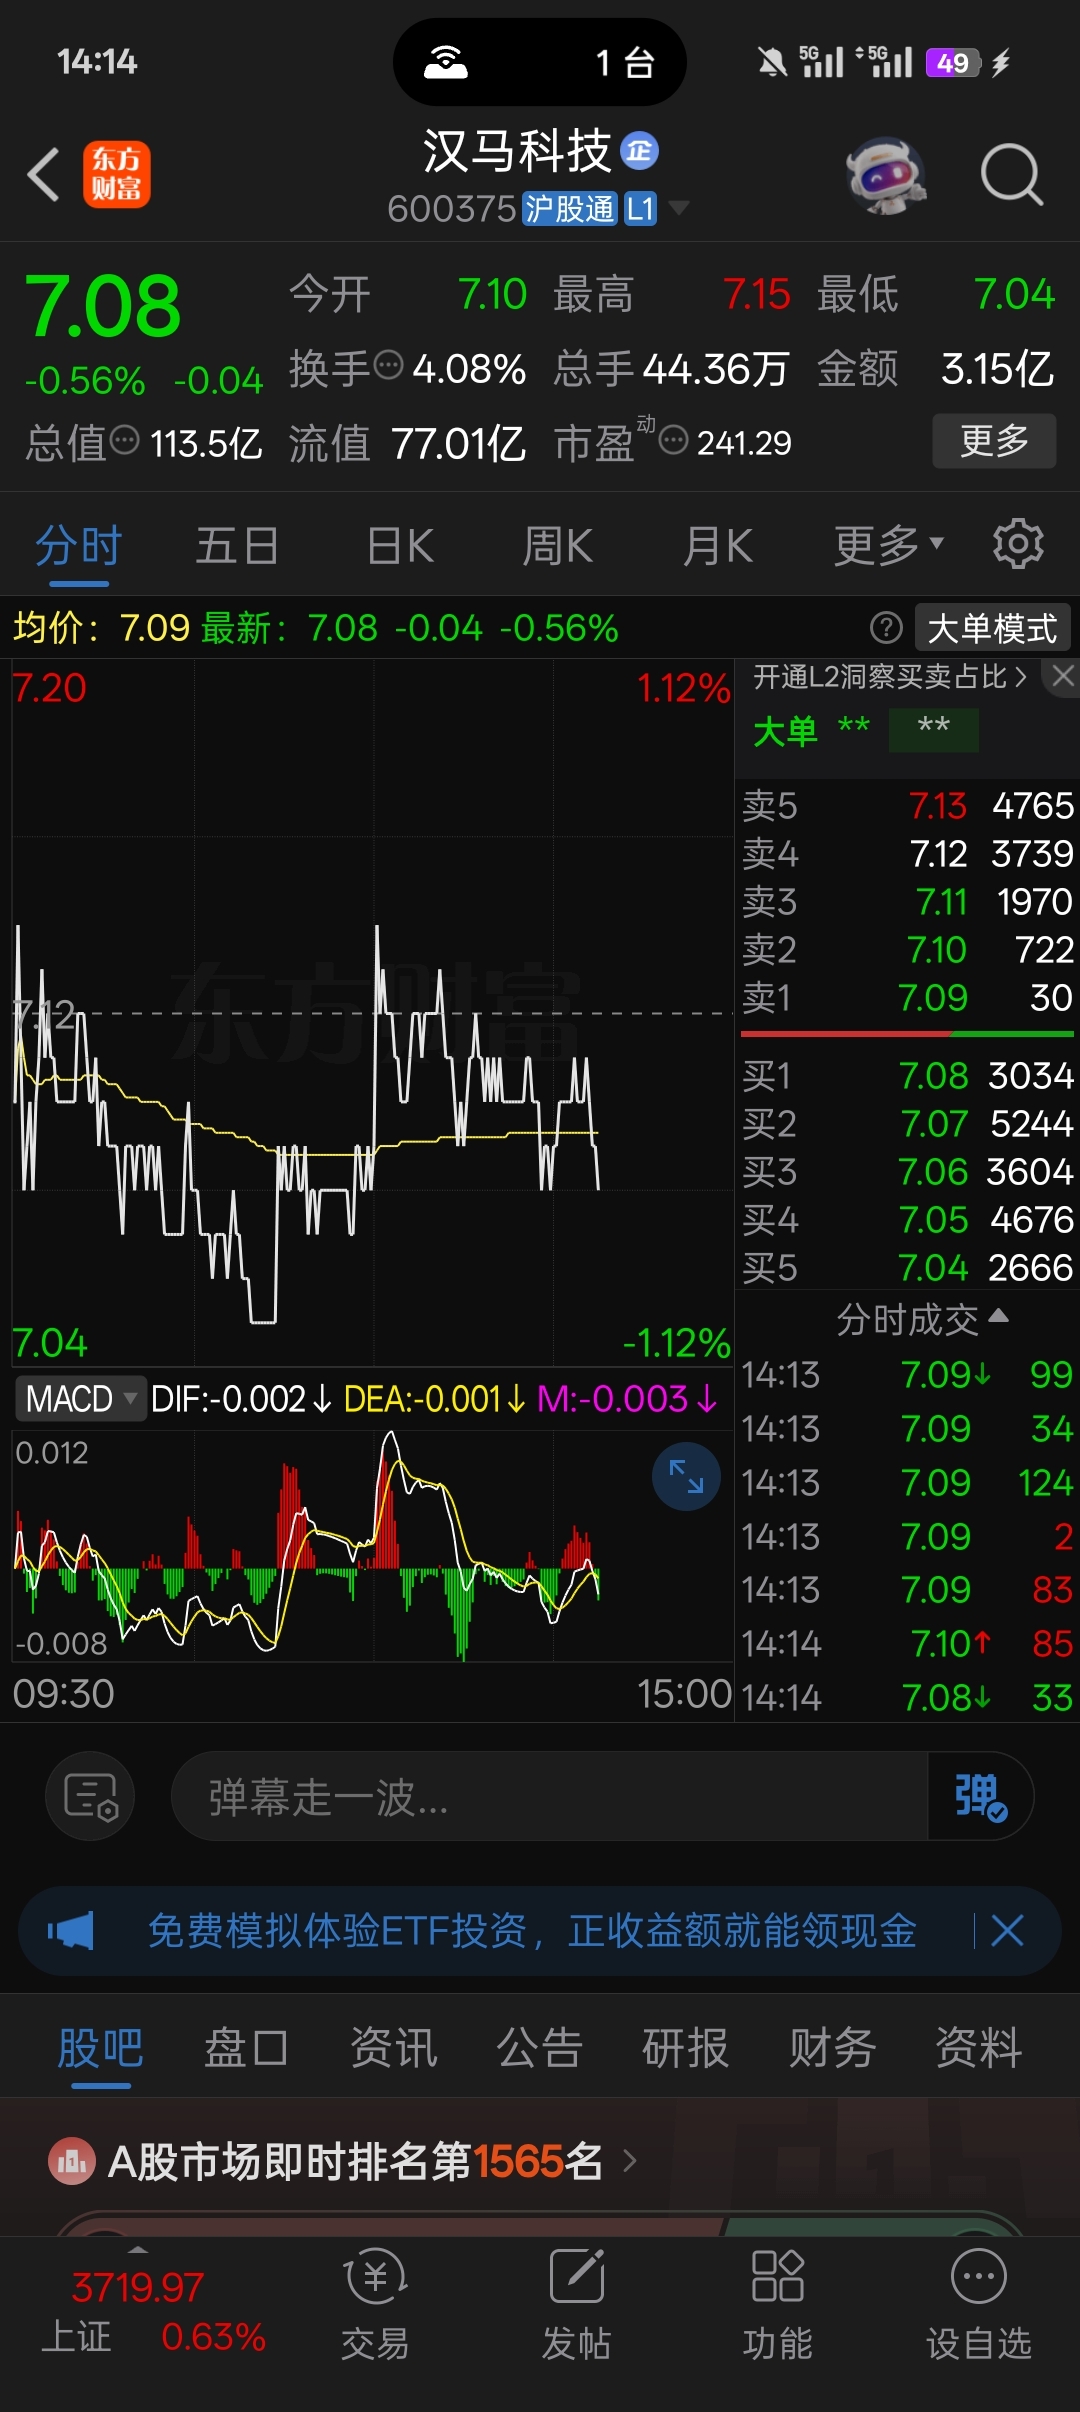Tap the 大单 ** label
1080x2412 pixels.
click(x=811, y=730)
